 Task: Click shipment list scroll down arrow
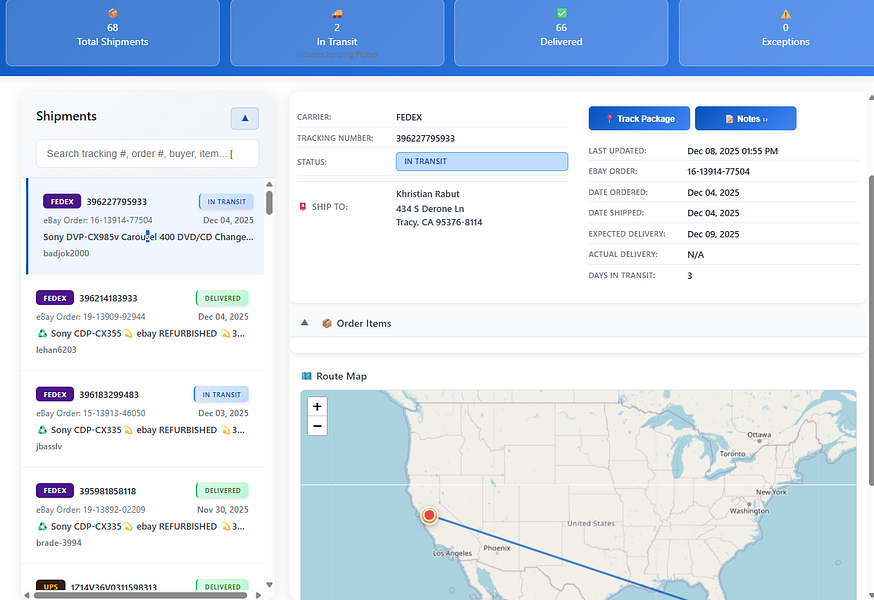point(269,585)
